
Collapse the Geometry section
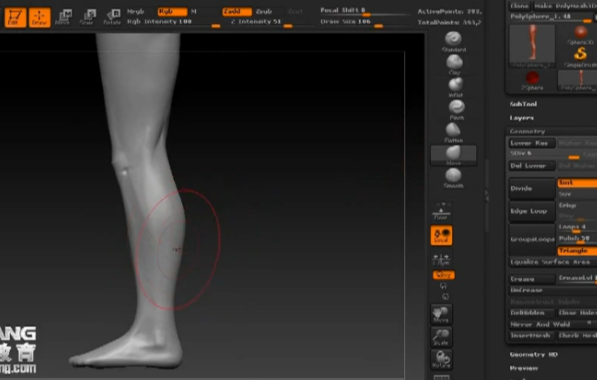click(527, 131)
